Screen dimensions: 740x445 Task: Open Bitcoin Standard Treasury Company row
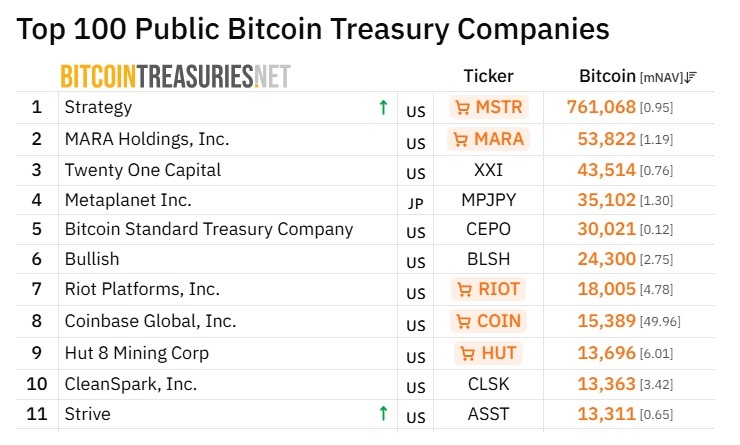pyautogui.click(x=208, y=229)
